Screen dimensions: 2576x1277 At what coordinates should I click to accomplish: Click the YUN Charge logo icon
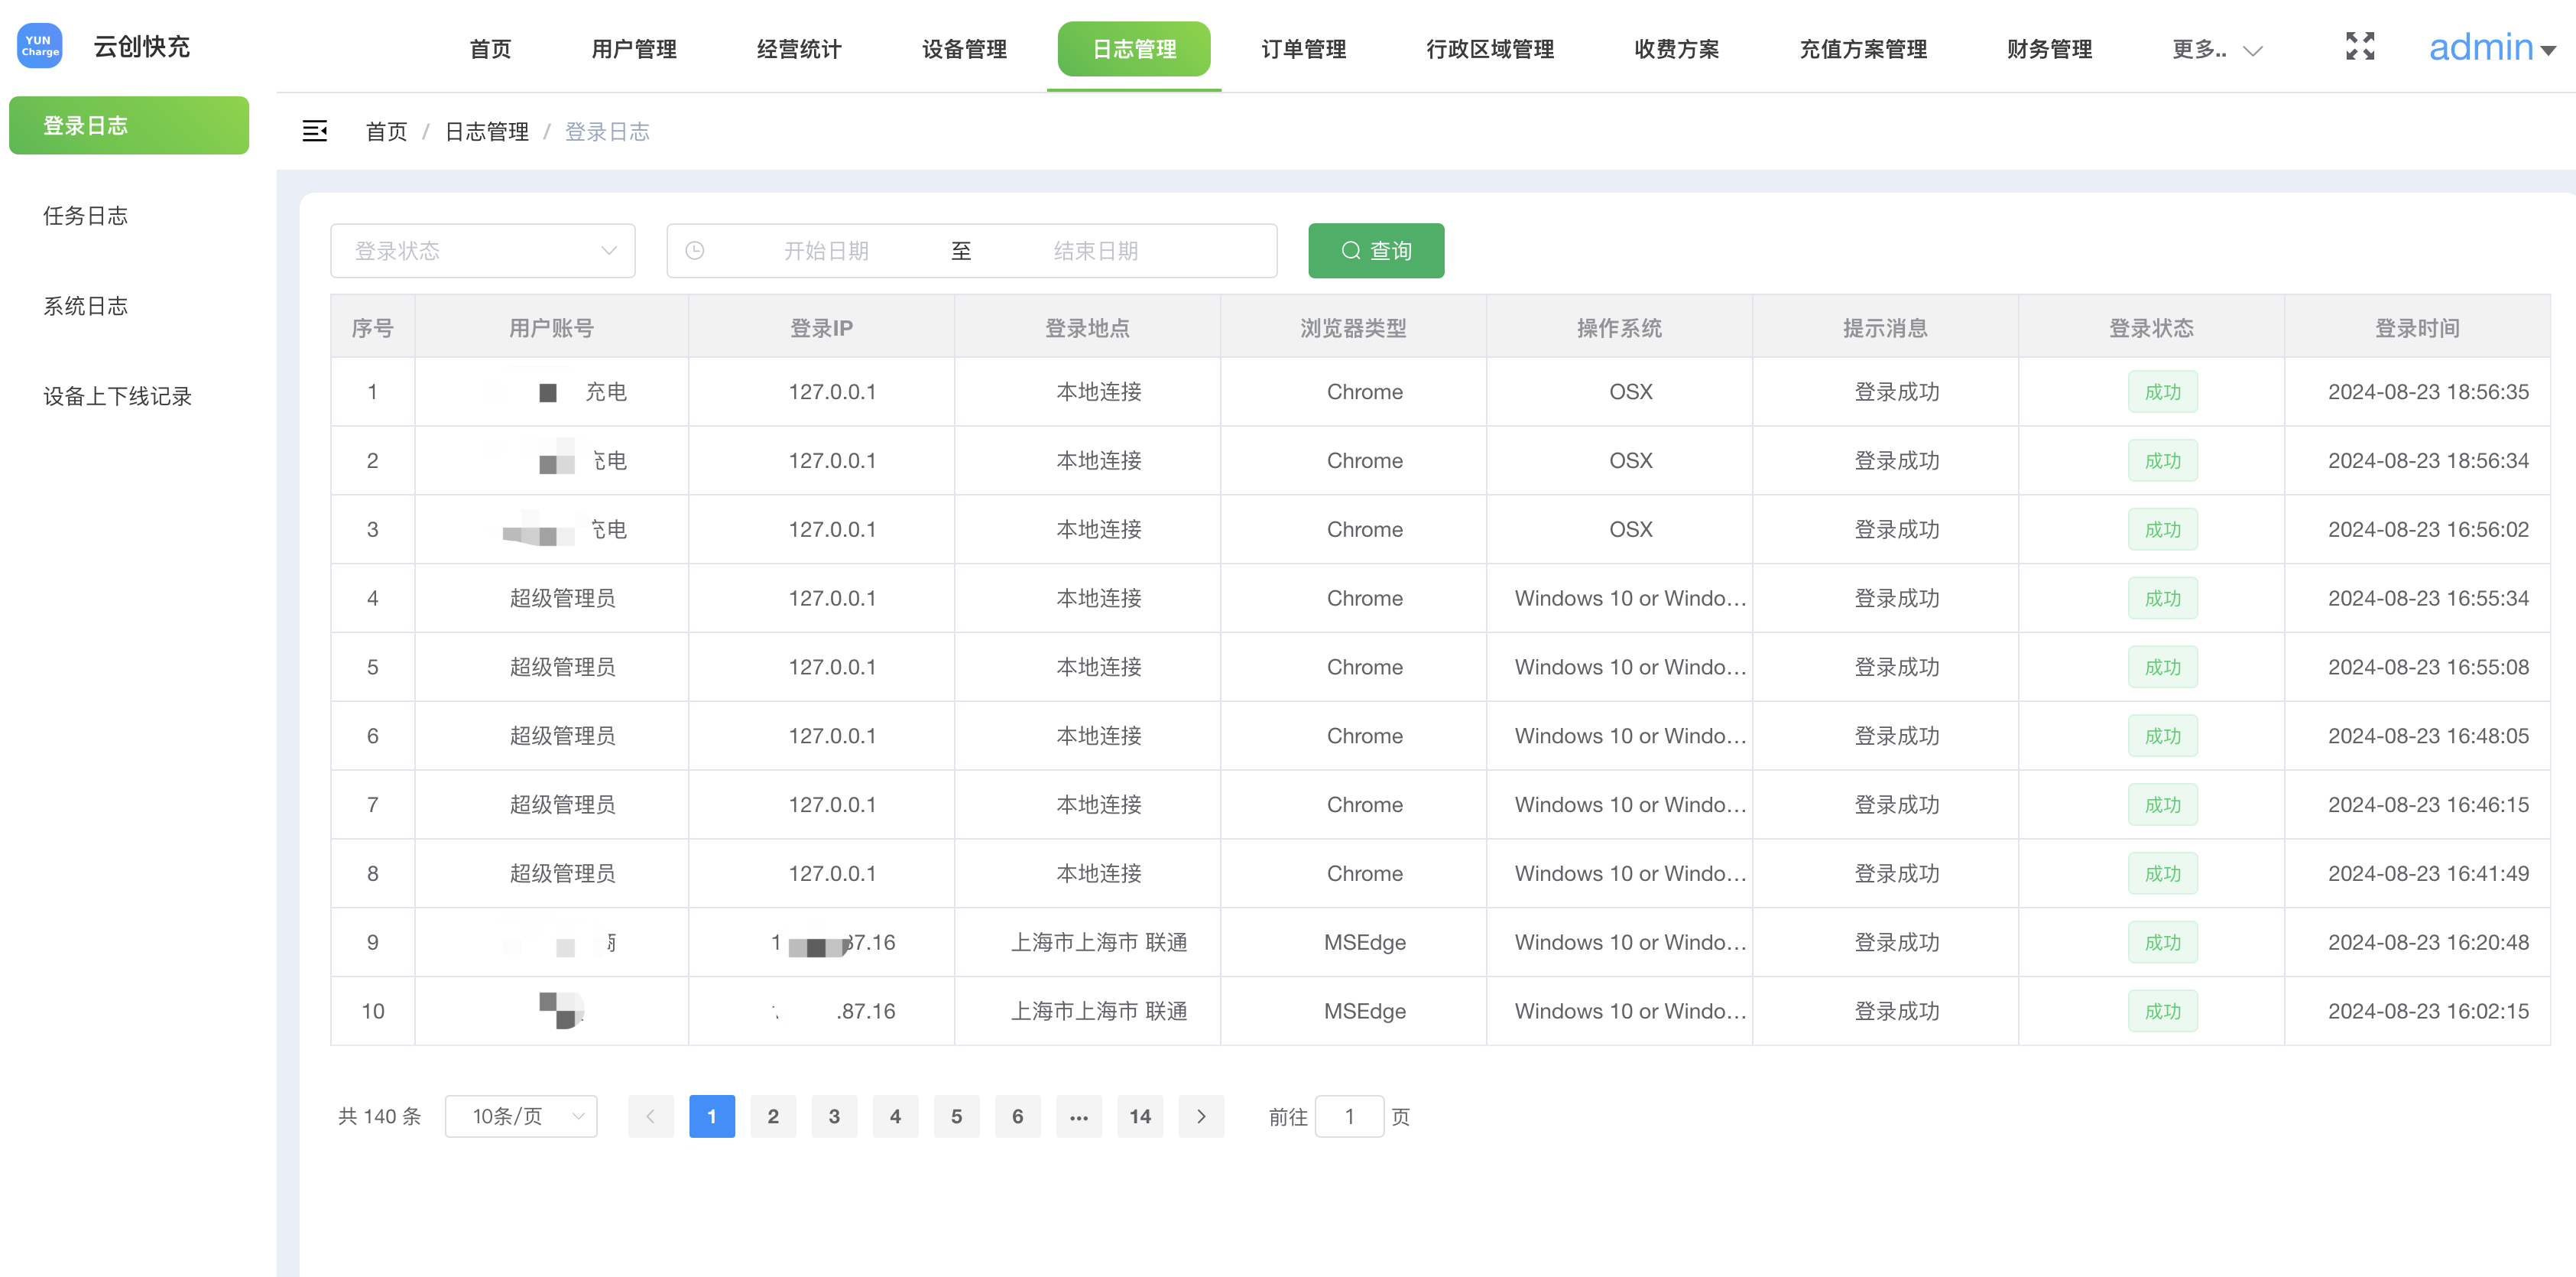[40, 46]
